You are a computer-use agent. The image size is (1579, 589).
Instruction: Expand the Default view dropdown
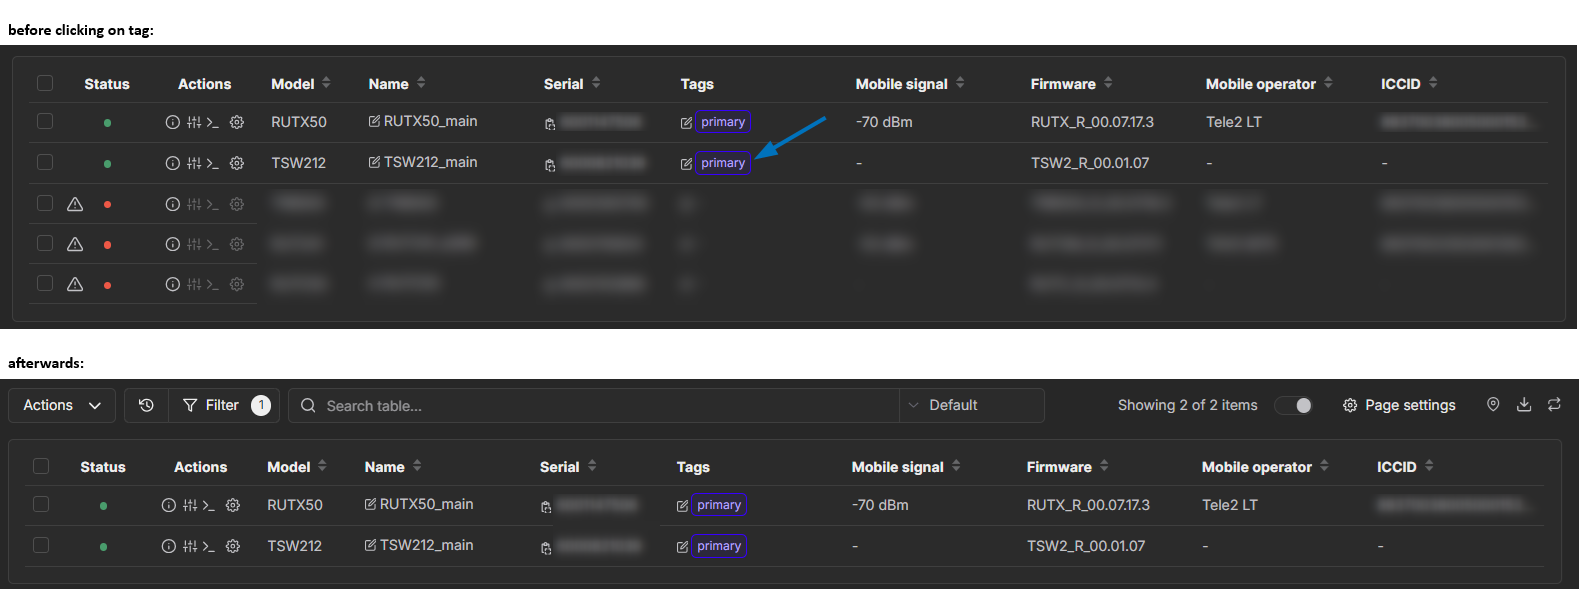pos(971,405)
